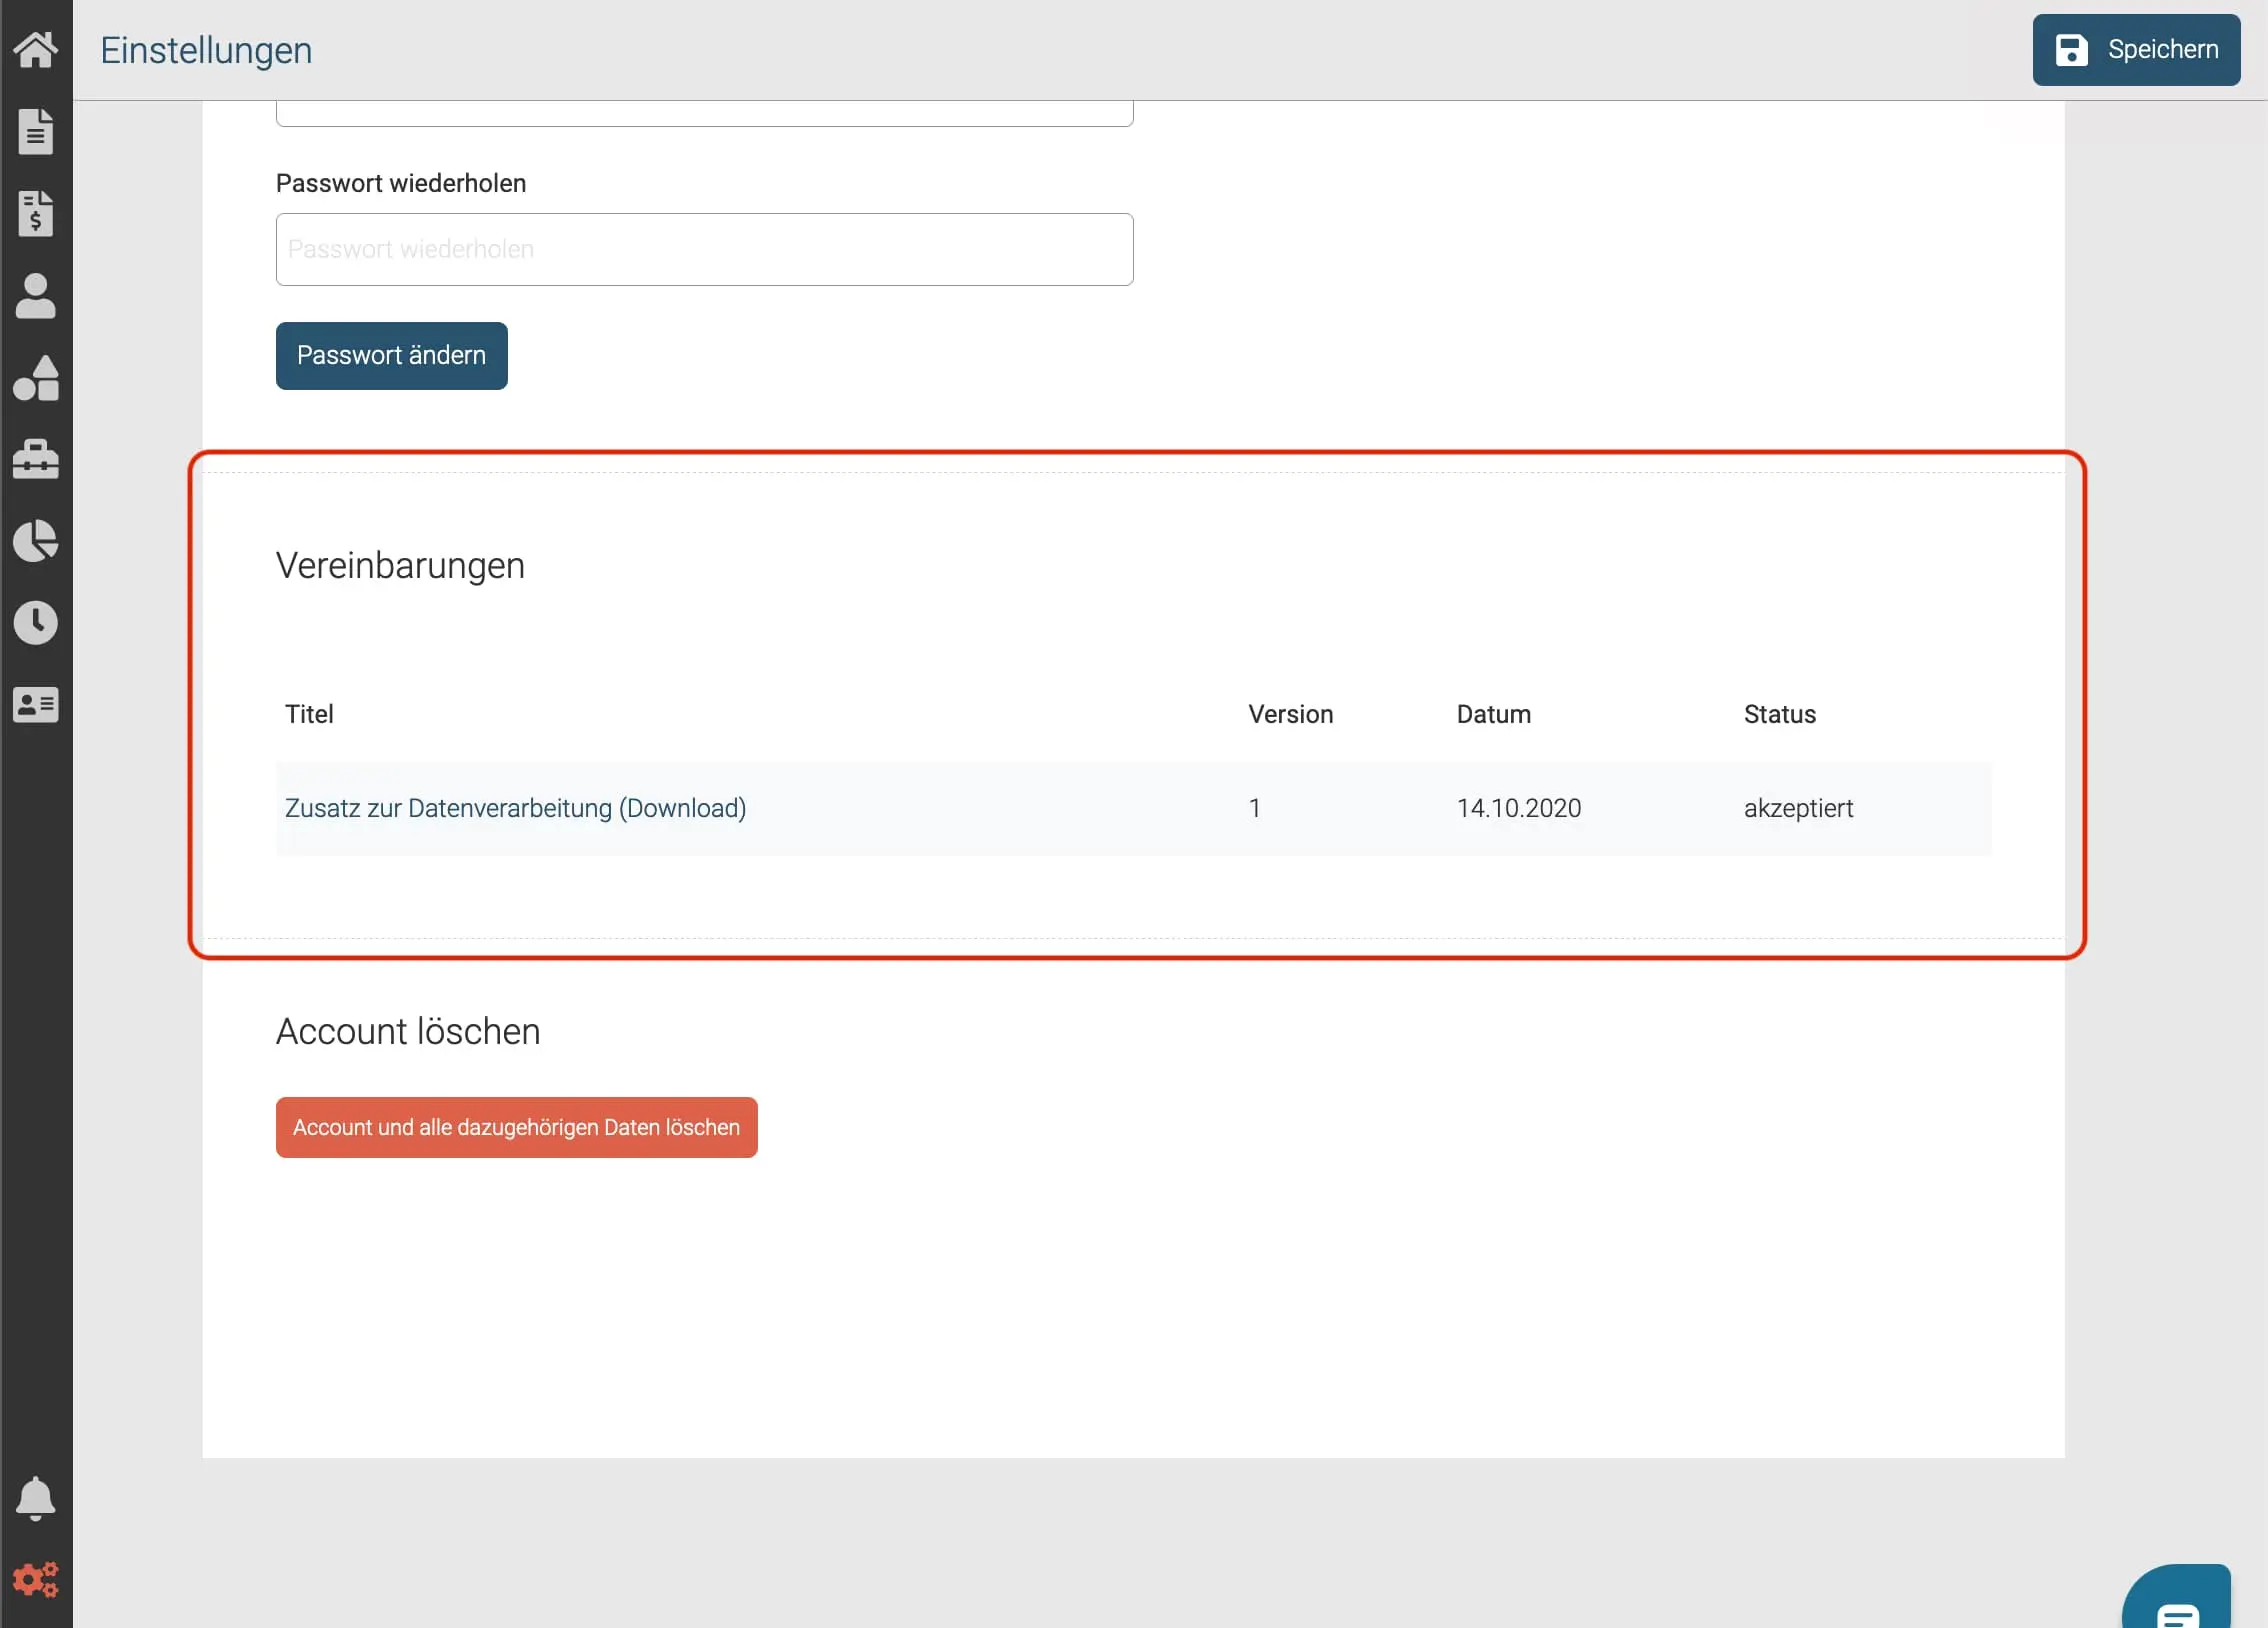The height and width of the screenshot is (1628, 2268).
Task: Click the Passwort wiederholen field label
Action: point(401,183)
